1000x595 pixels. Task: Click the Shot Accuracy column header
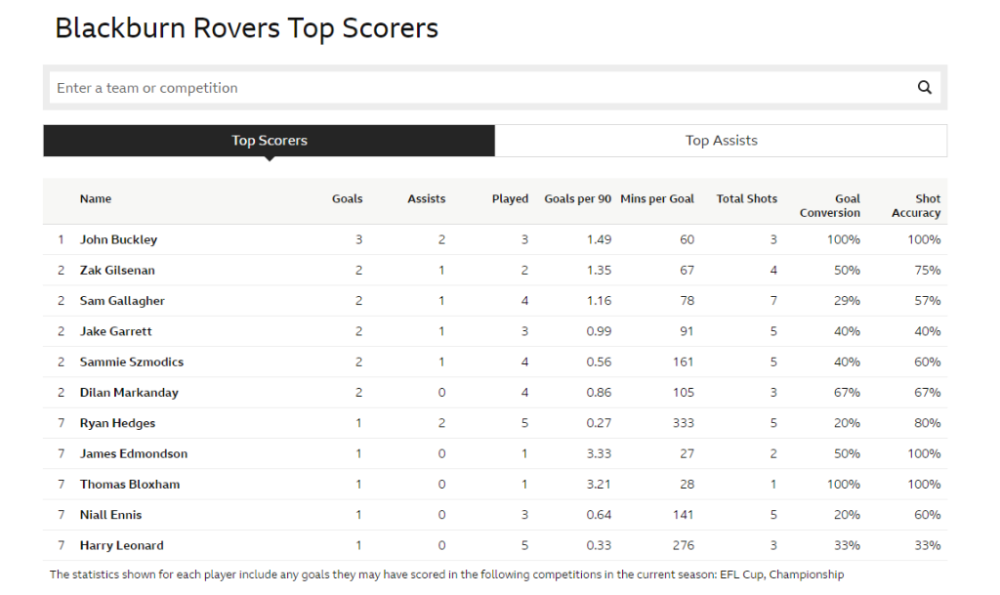[916, 206]
